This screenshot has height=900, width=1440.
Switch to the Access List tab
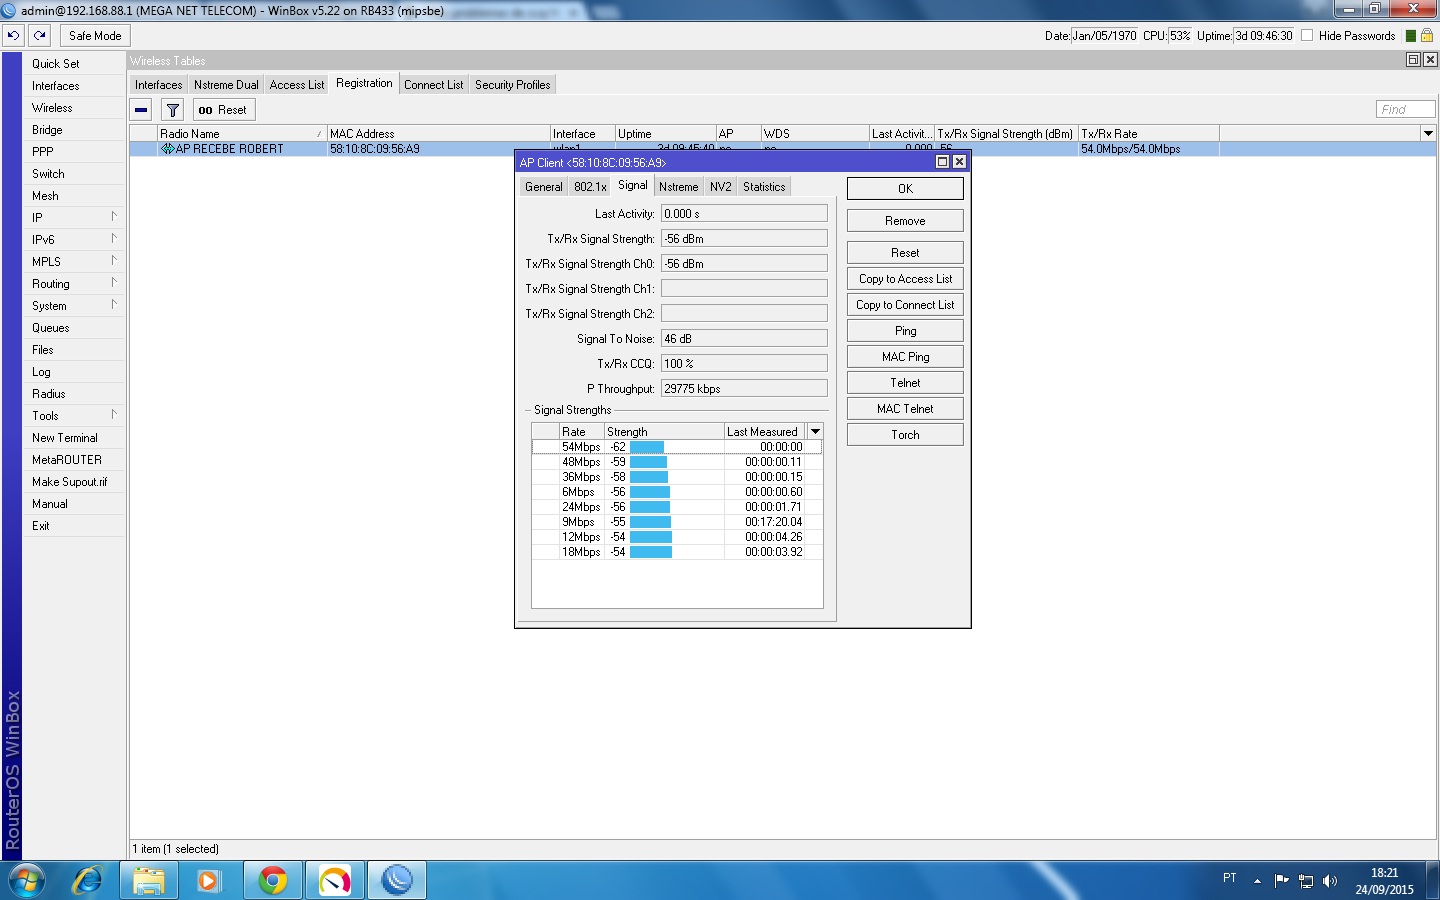coord(297,85)
